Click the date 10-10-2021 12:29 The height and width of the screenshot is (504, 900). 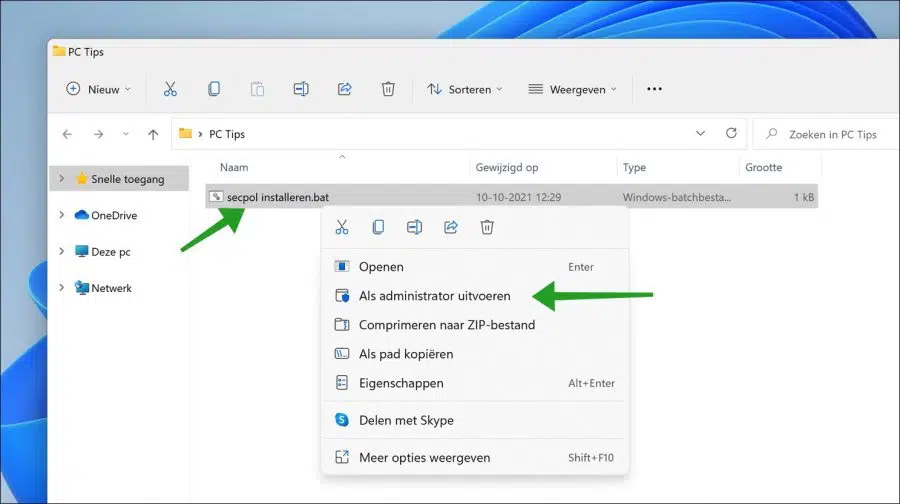point(518,197)
